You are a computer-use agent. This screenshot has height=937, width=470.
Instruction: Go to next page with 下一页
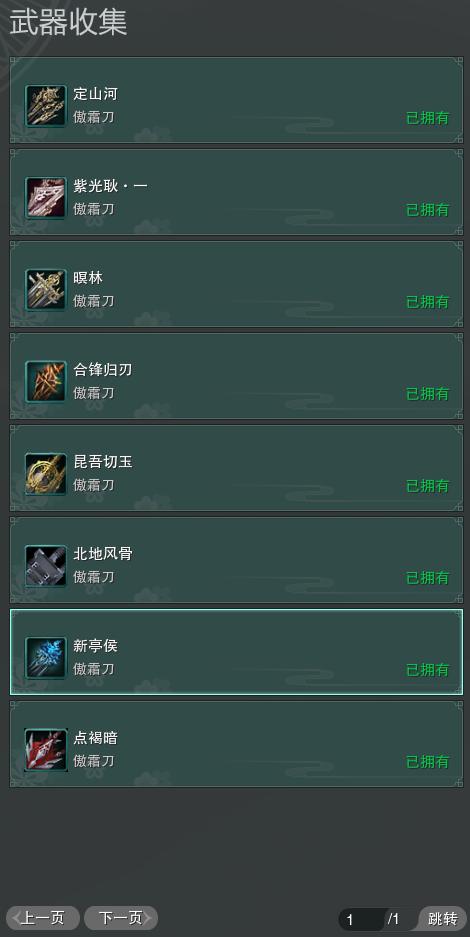[x=121, y=918]
